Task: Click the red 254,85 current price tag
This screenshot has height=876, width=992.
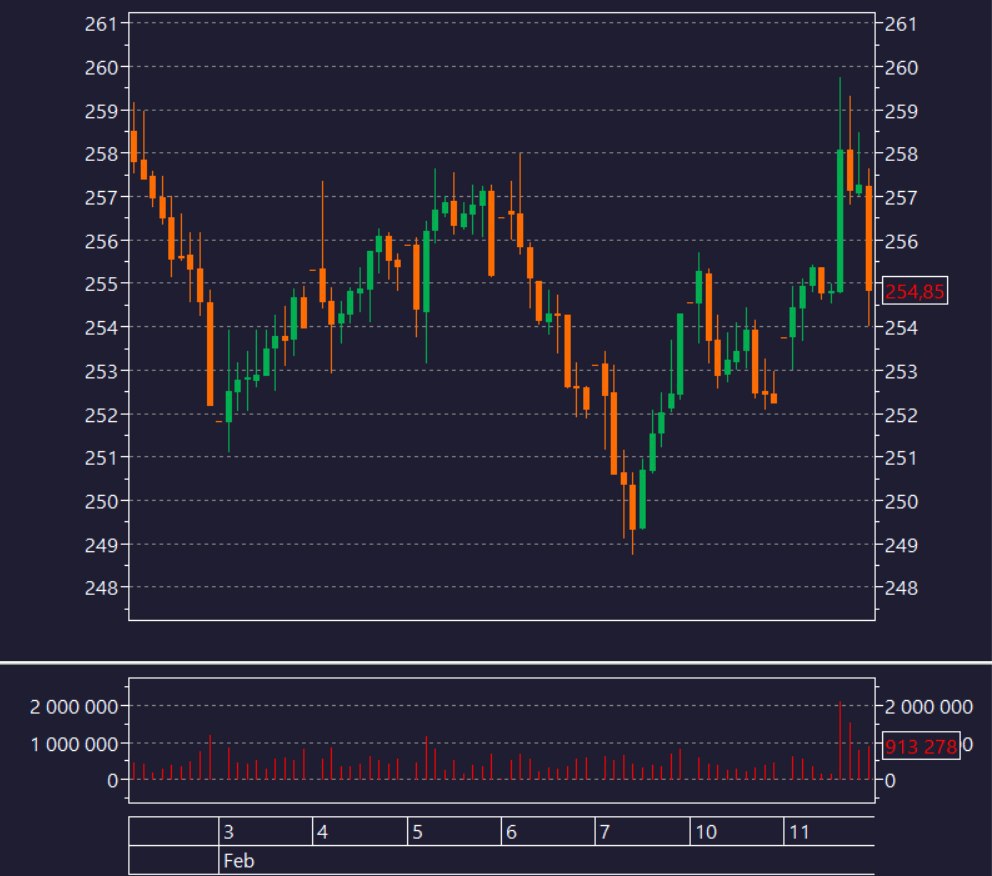Action: pyautogui.click(x=914, y=291)
